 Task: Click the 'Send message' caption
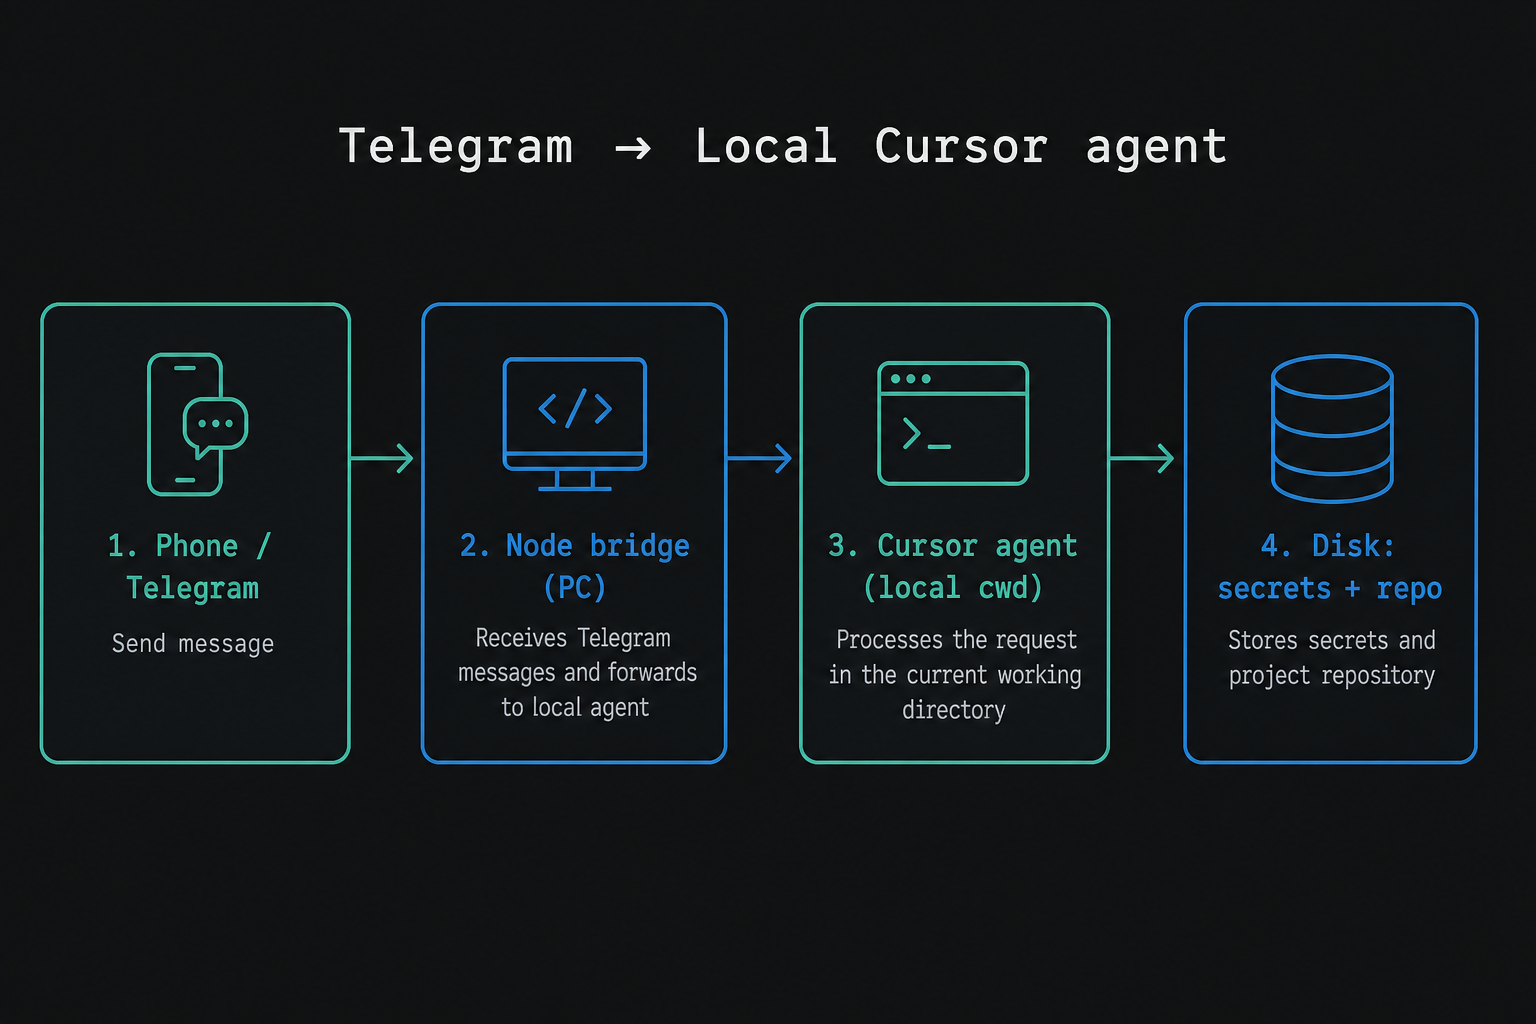[x=193, y=643]
